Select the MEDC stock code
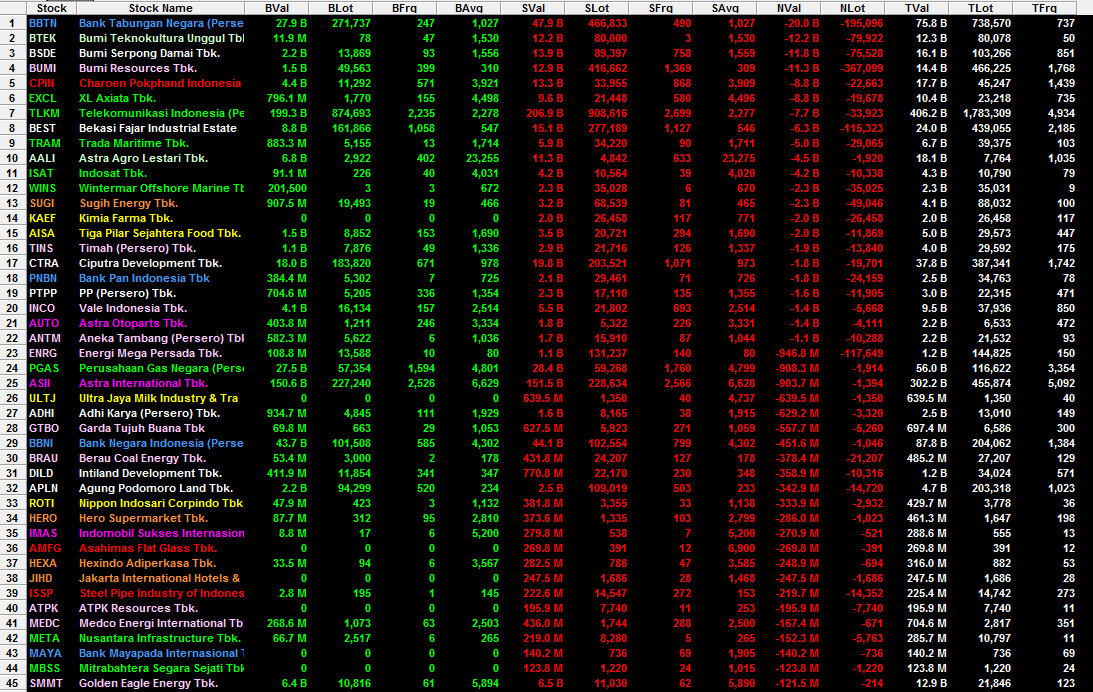The width and height of the screenshot is (1093, 692). coord(45,624)
